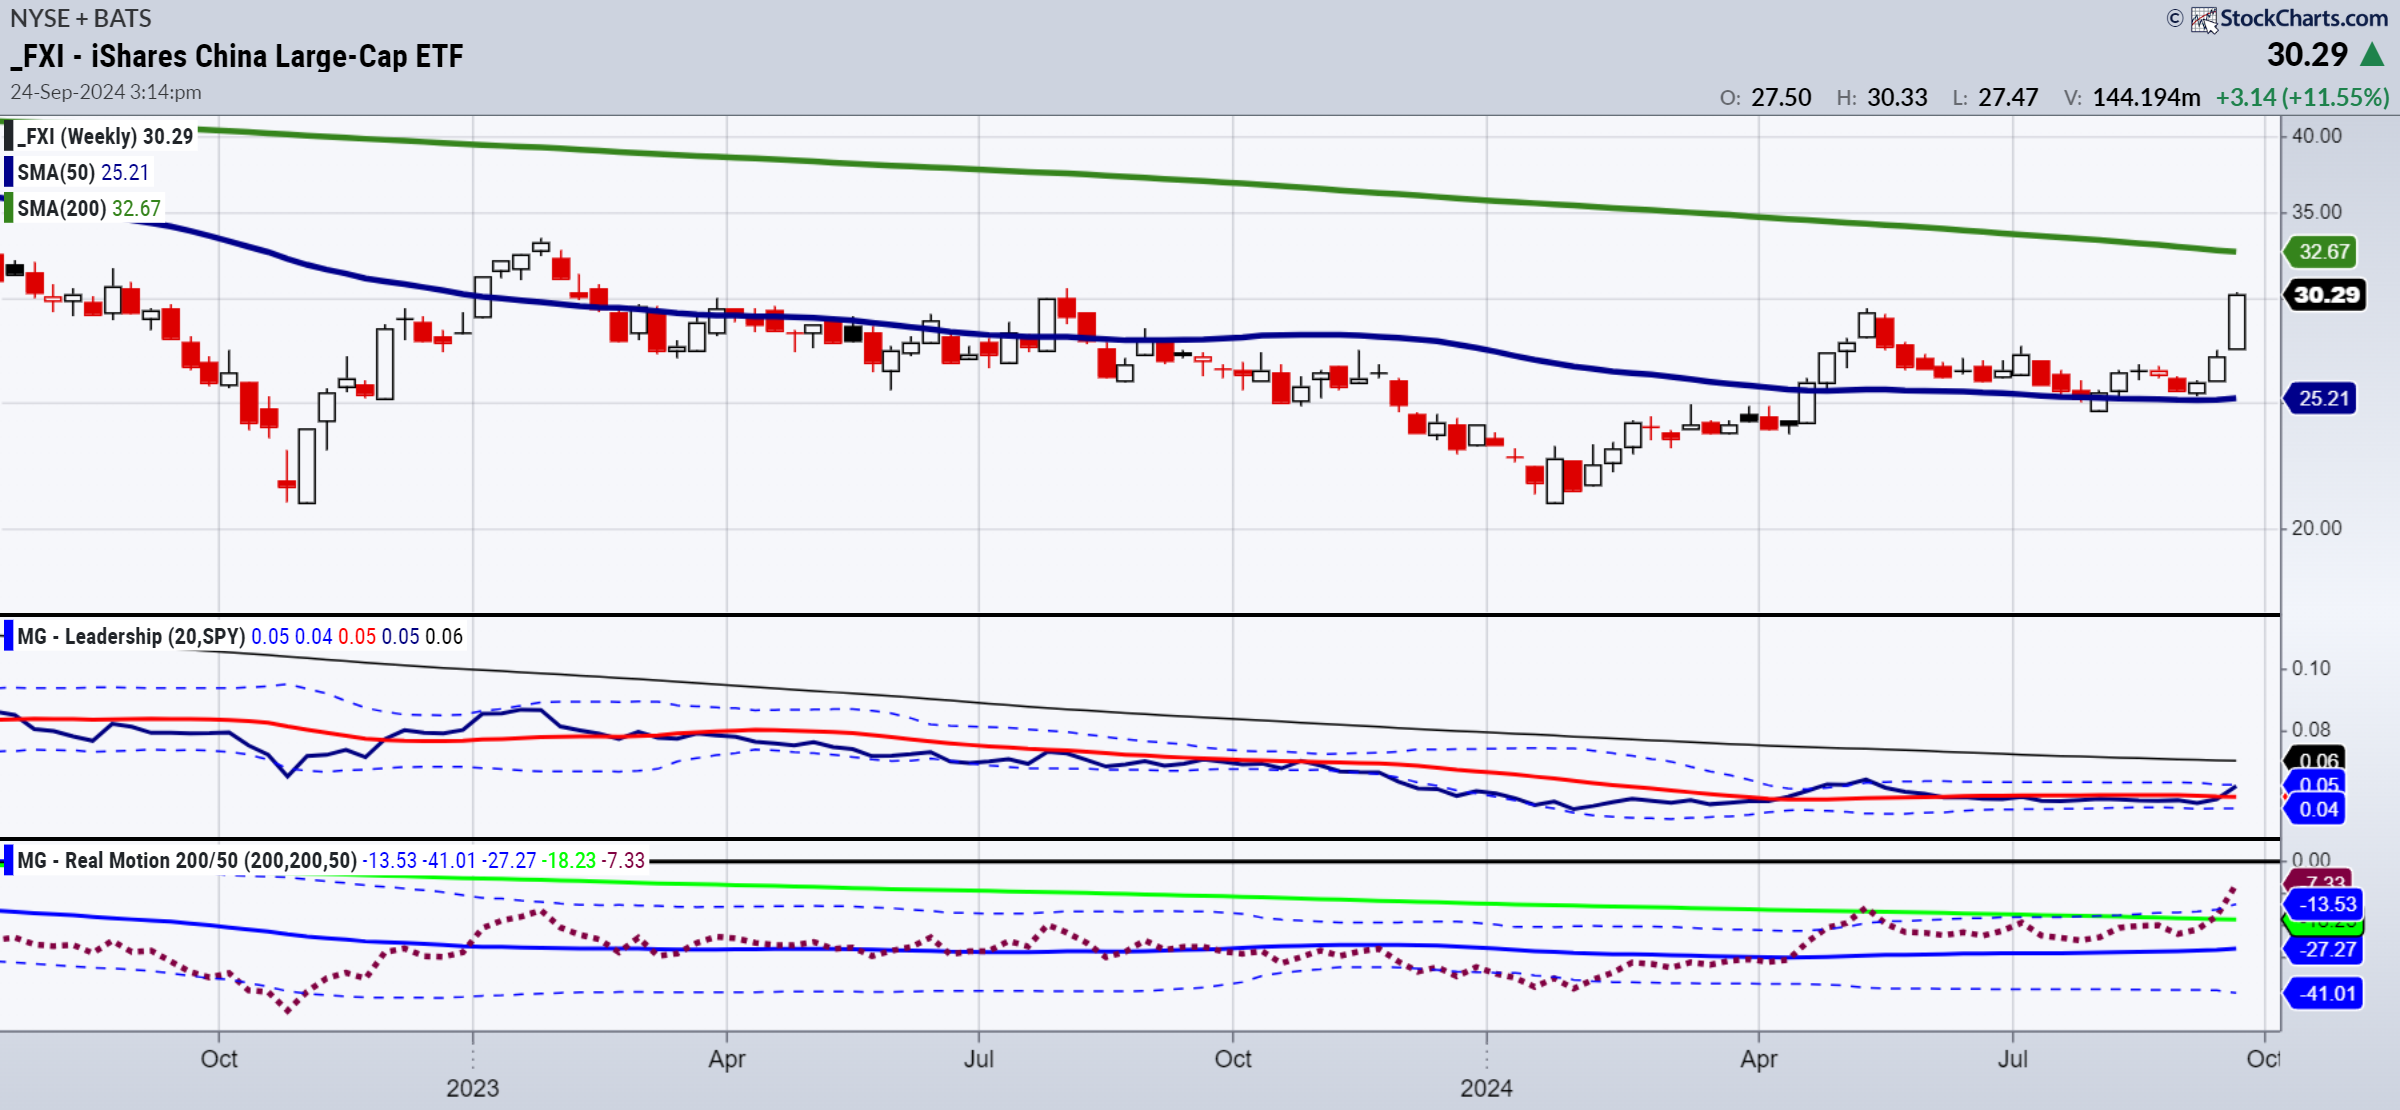Click the Jul label nearest the right edge

click(x=2012, y=1059)
